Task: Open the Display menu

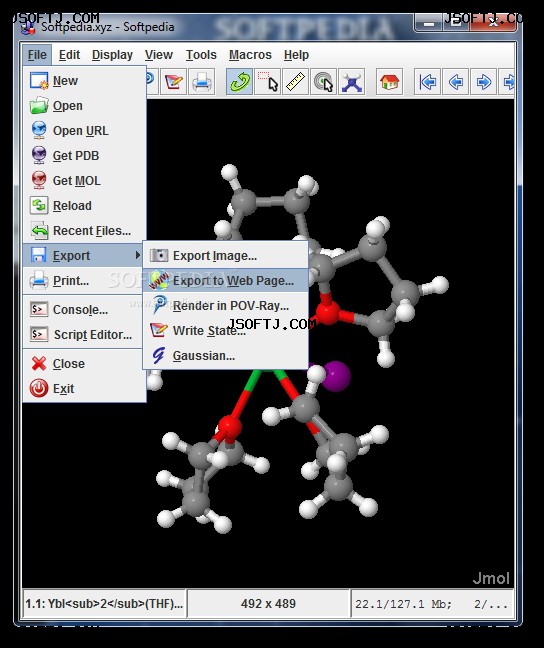Action: tap(112, 55)
